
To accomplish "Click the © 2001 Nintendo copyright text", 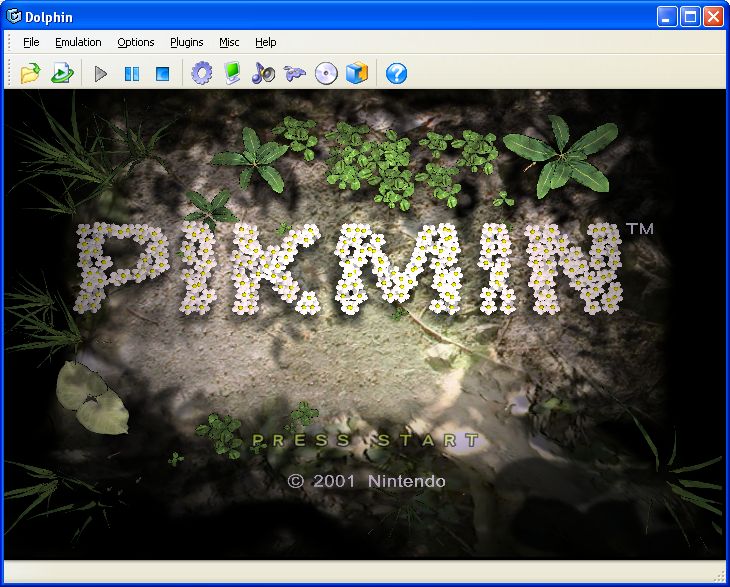I will [x=366, y=481].
